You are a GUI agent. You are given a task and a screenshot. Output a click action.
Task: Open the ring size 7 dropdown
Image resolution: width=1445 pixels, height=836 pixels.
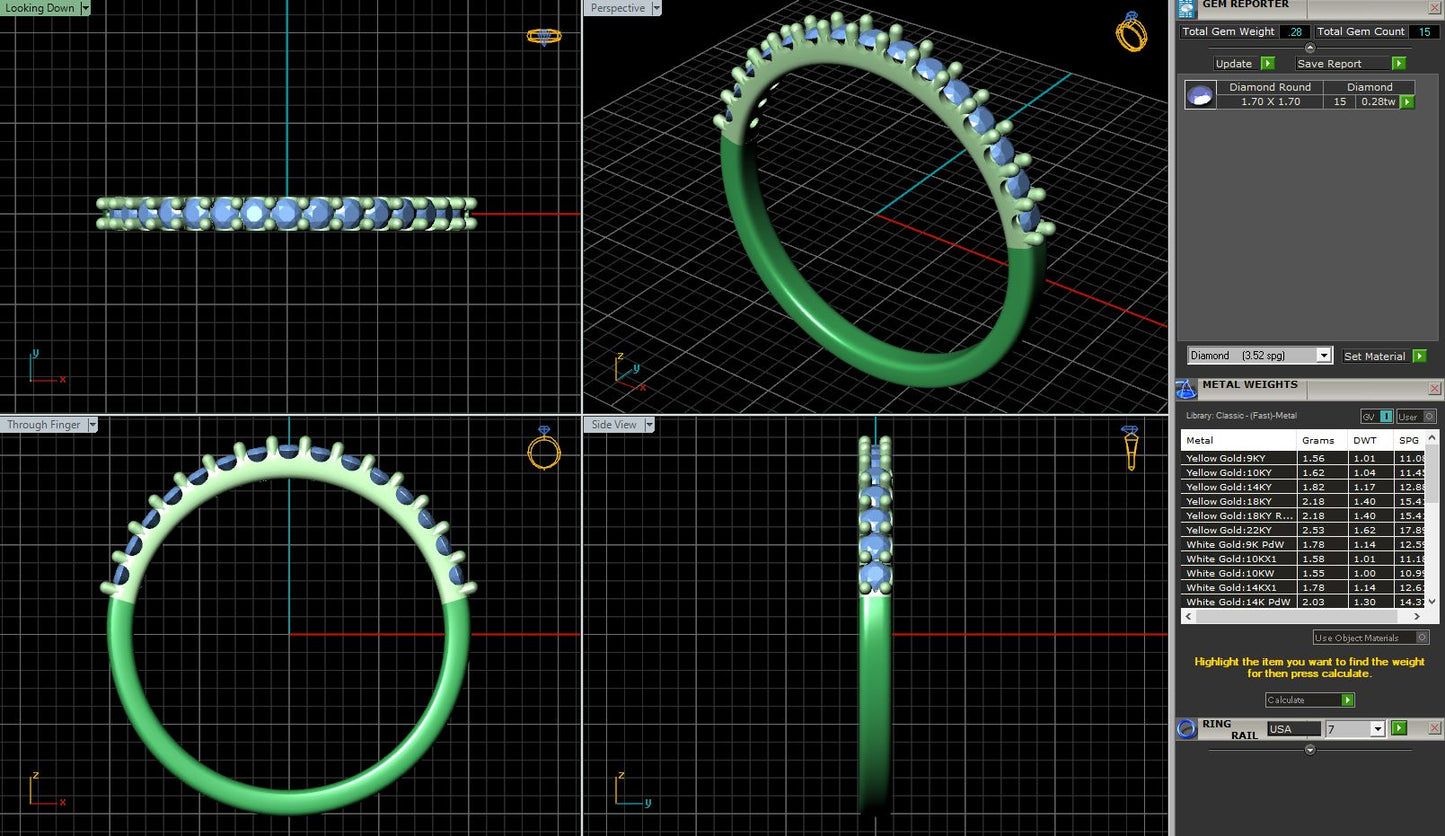point(1377,729)
